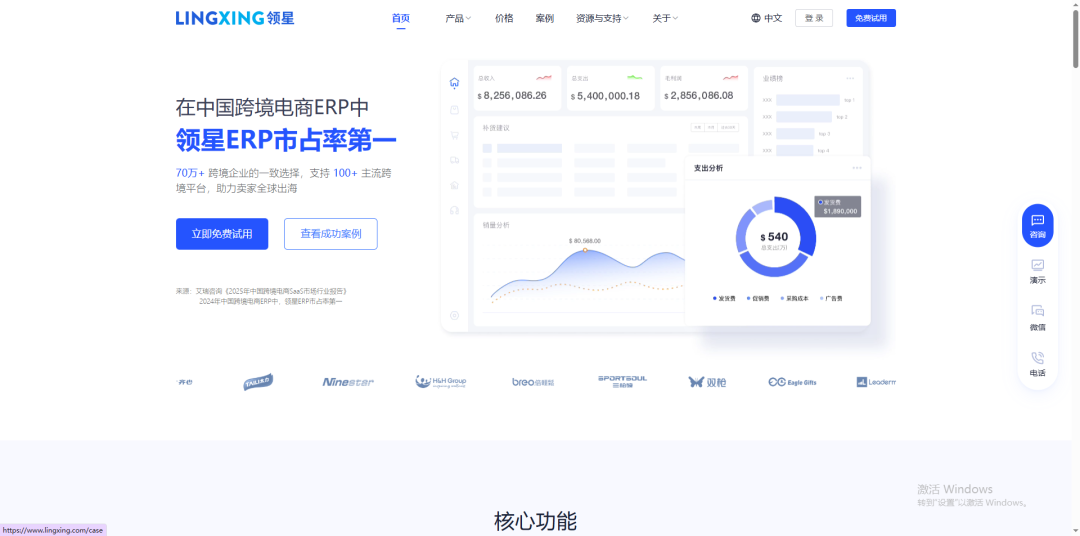The height and width of the screenshot is (536, 1080).
Task: Click the warehouse icon in dashboard sidebar
Action: (x=454, y=185)
